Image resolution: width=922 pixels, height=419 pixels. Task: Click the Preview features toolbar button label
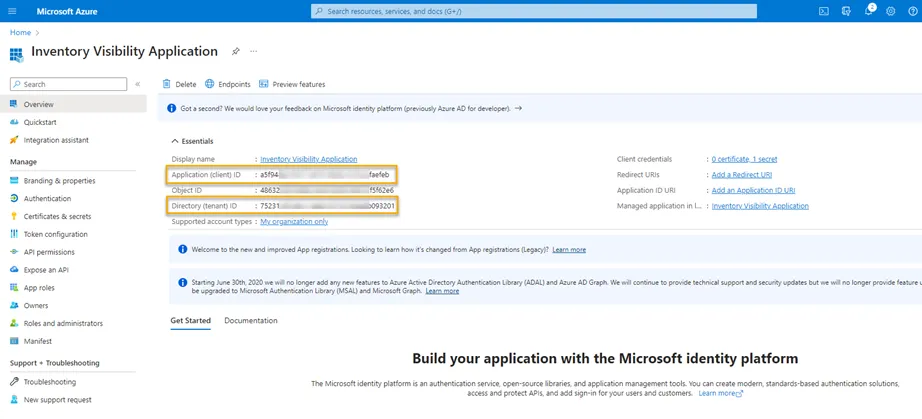299,84
